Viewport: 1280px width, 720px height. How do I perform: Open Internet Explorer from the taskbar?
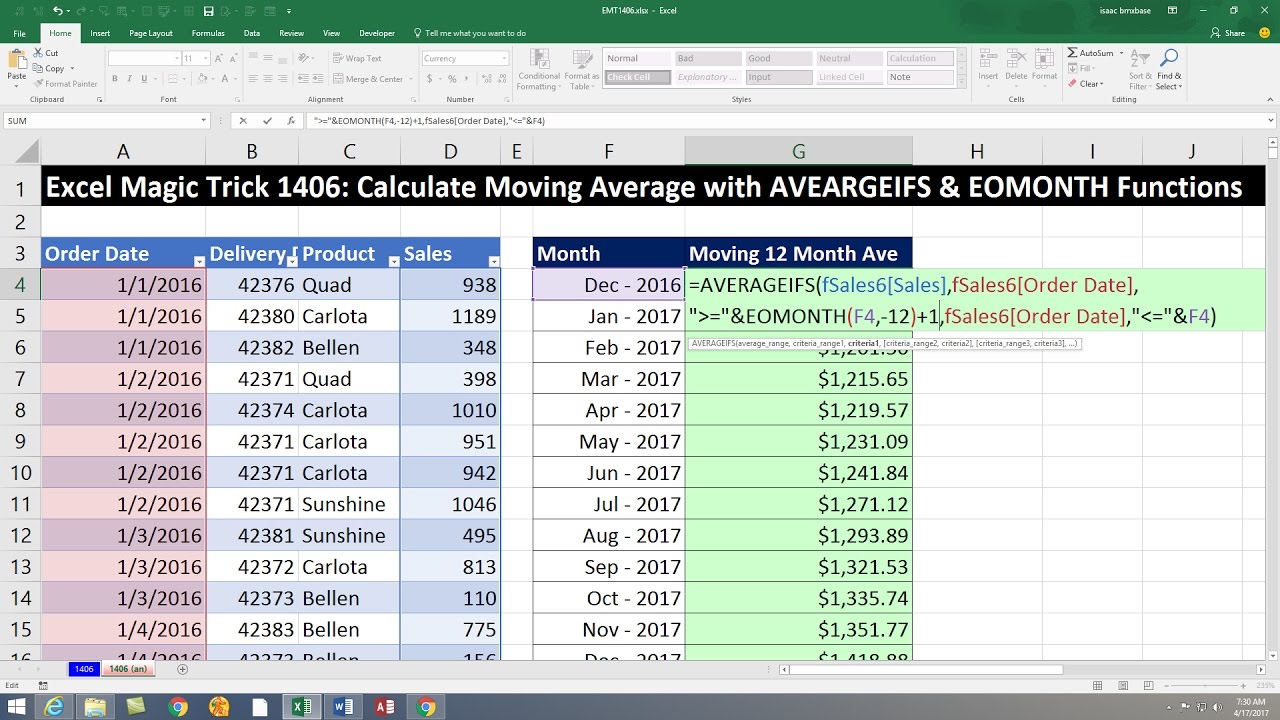(x=54, y=706)
